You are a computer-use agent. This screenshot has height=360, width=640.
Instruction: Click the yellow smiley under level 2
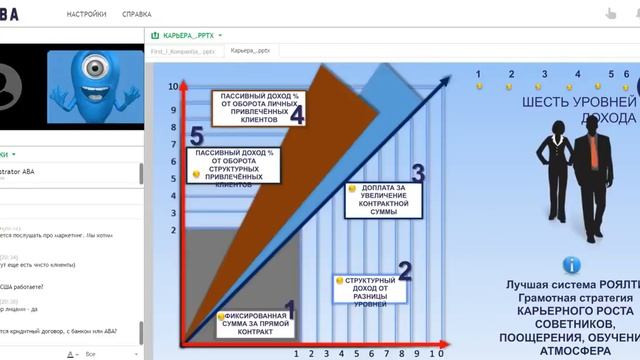[509, 87]
